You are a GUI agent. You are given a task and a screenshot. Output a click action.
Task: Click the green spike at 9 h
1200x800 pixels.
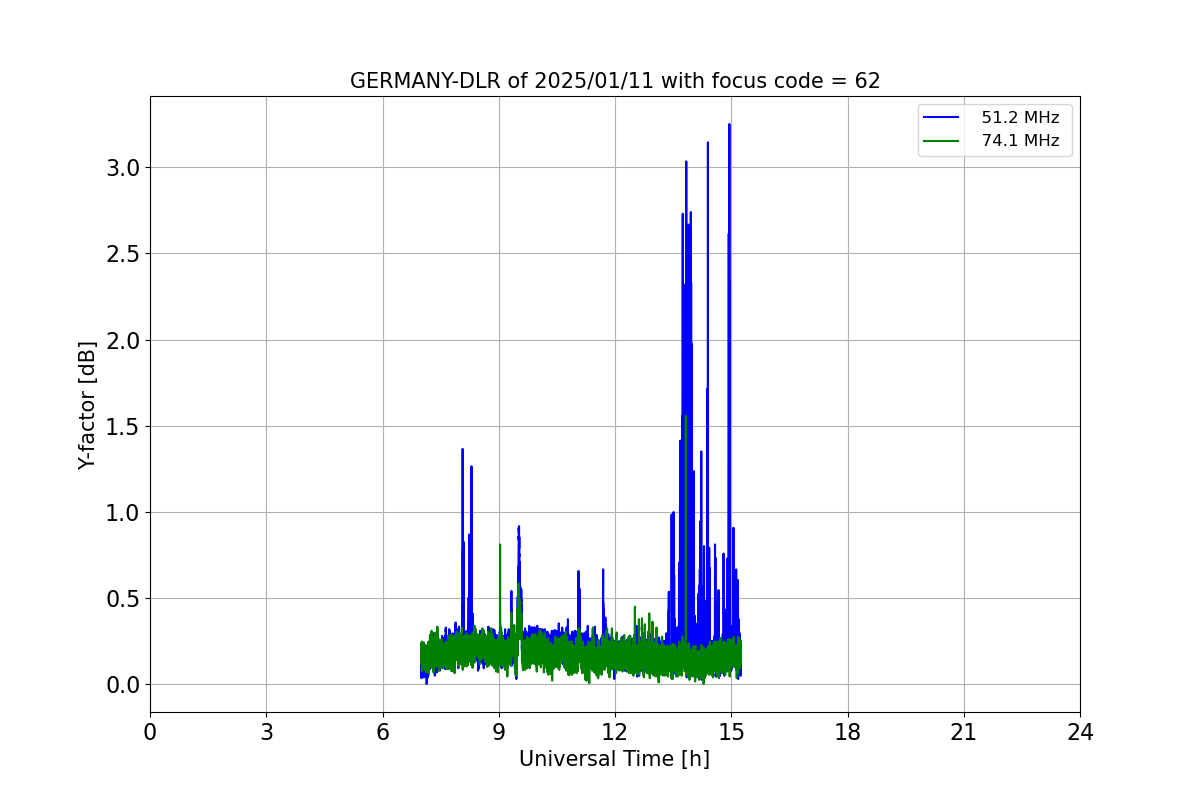(x=500, y=546)
